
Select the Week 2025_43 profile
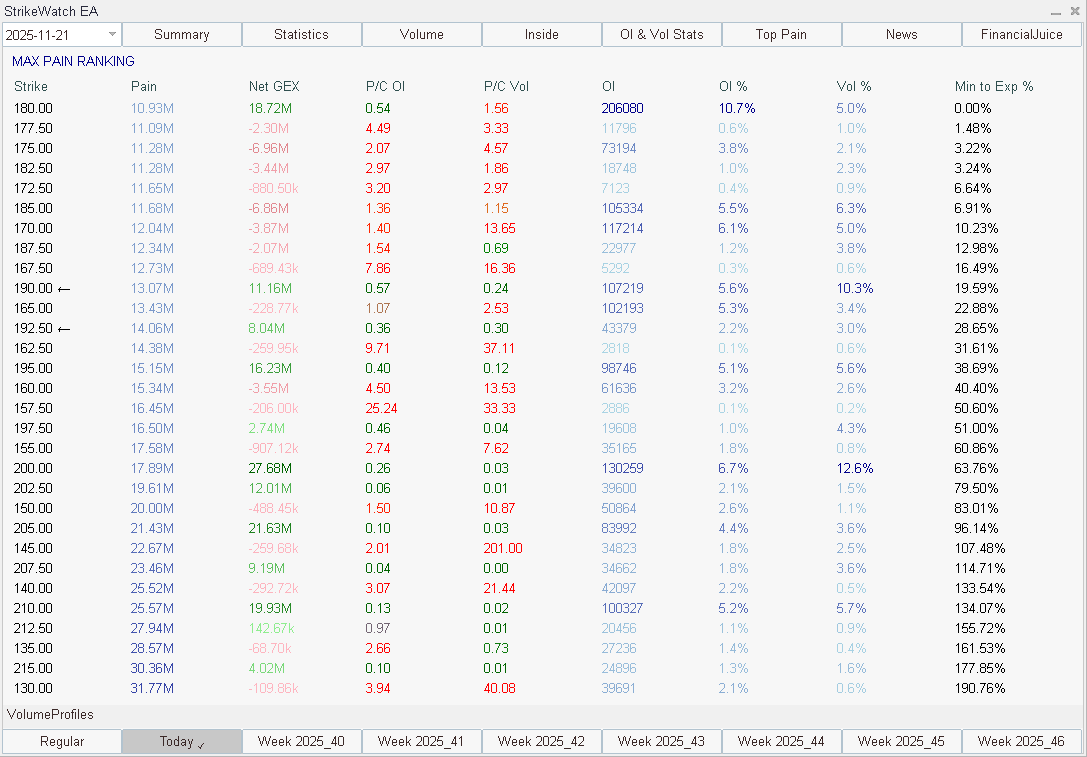pos(661,741)
